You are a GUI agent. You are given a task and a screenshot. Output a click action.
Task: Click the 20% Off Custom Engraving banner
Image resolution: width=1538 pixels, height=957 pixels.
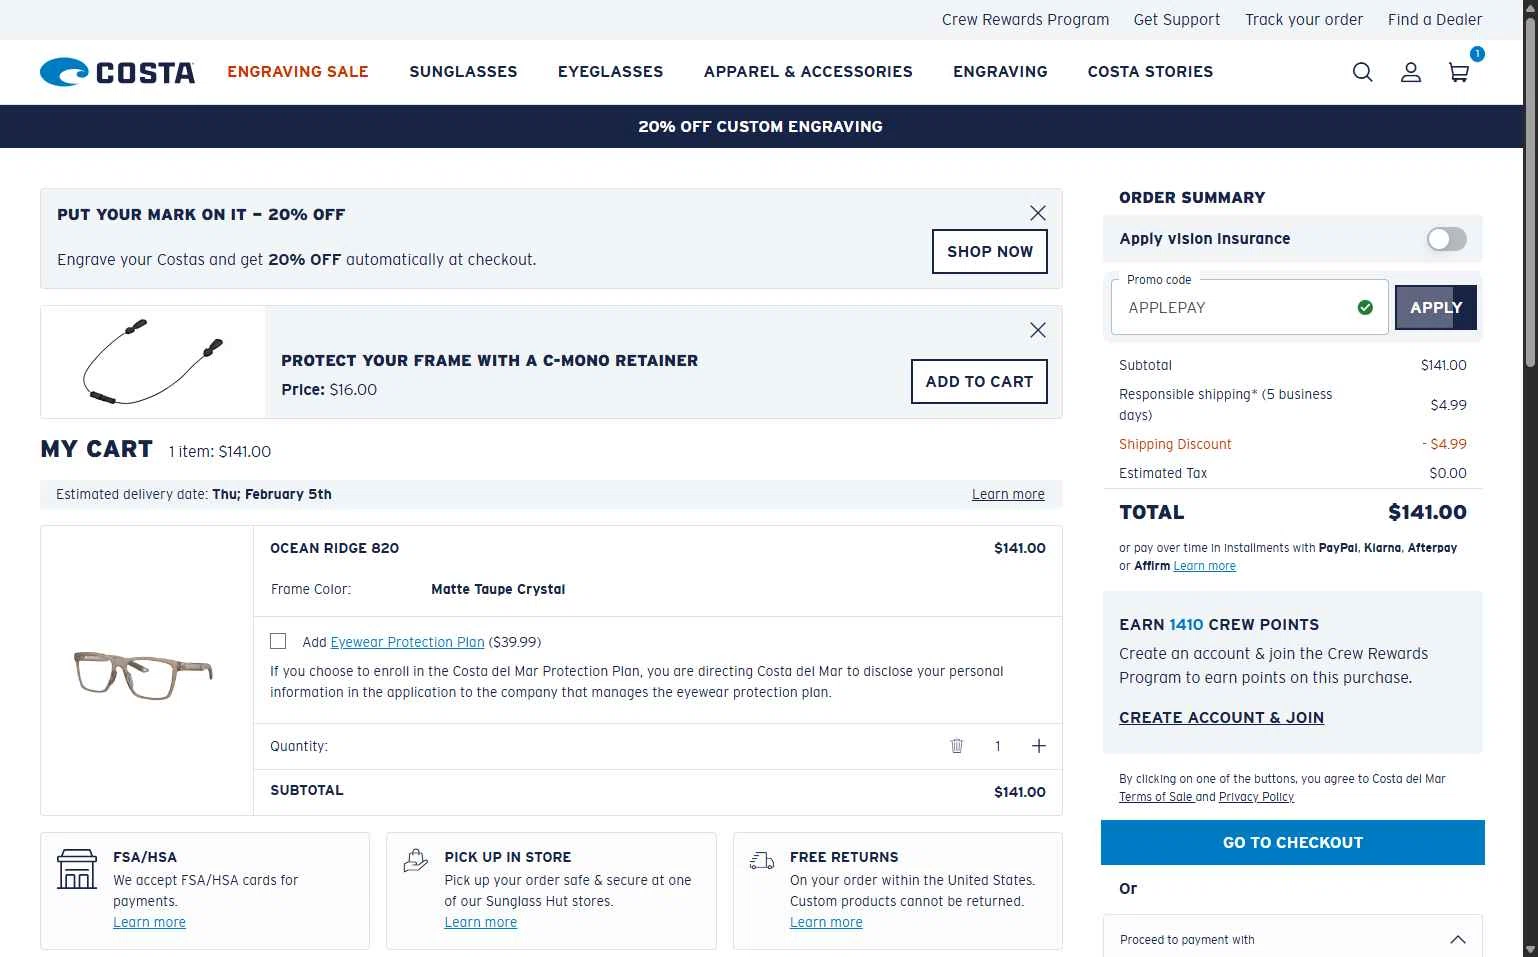760,127
